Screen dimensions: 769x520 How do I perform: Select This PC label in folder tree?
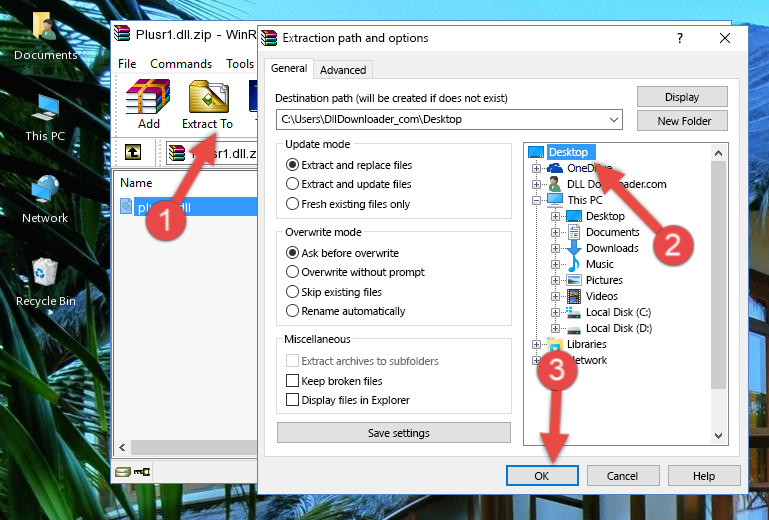pos(585,200)
